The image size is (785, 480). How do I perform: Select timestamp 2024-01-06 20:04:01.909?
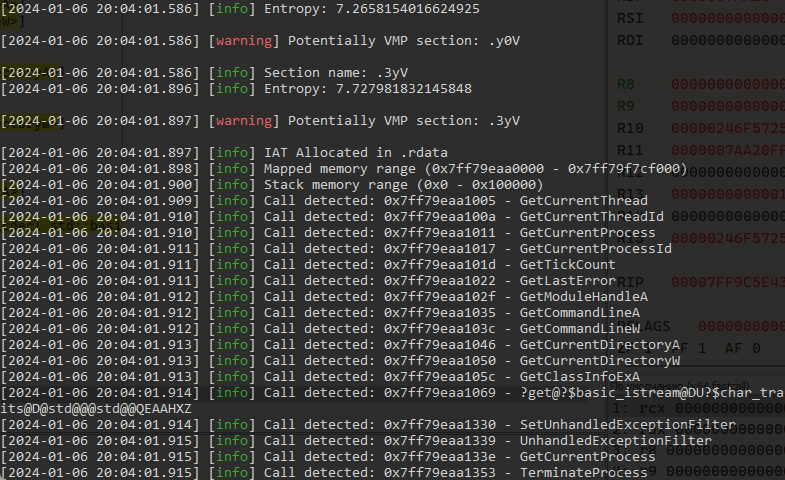coord(100,201)
